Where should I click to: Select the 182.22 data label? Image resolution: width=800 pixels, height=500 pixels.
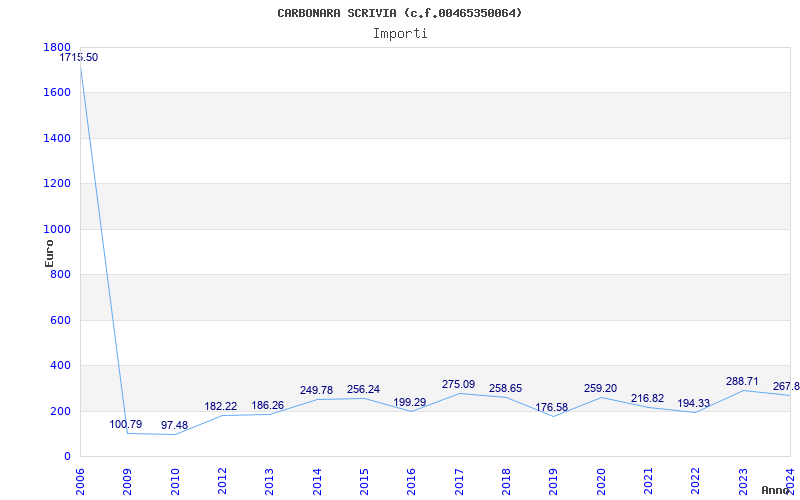tap(220, 407)
